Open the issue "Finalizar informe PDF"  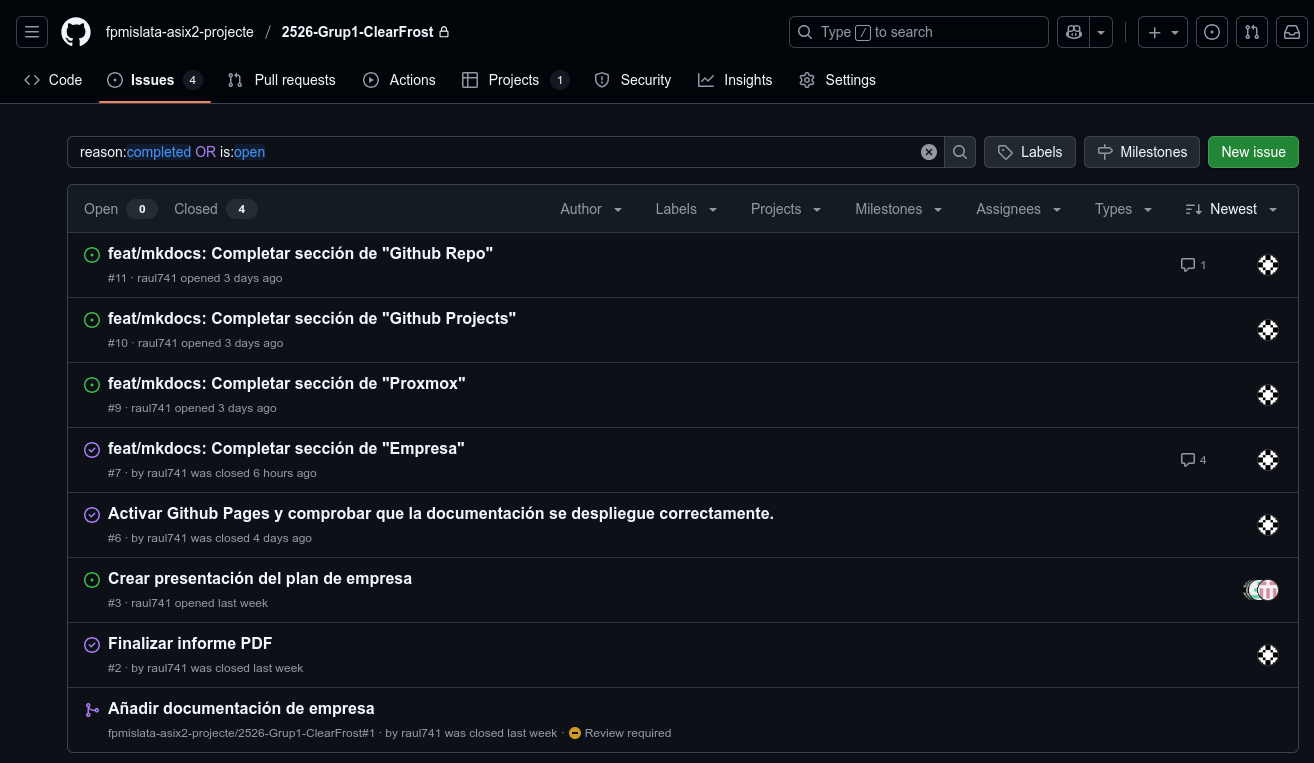190,643
